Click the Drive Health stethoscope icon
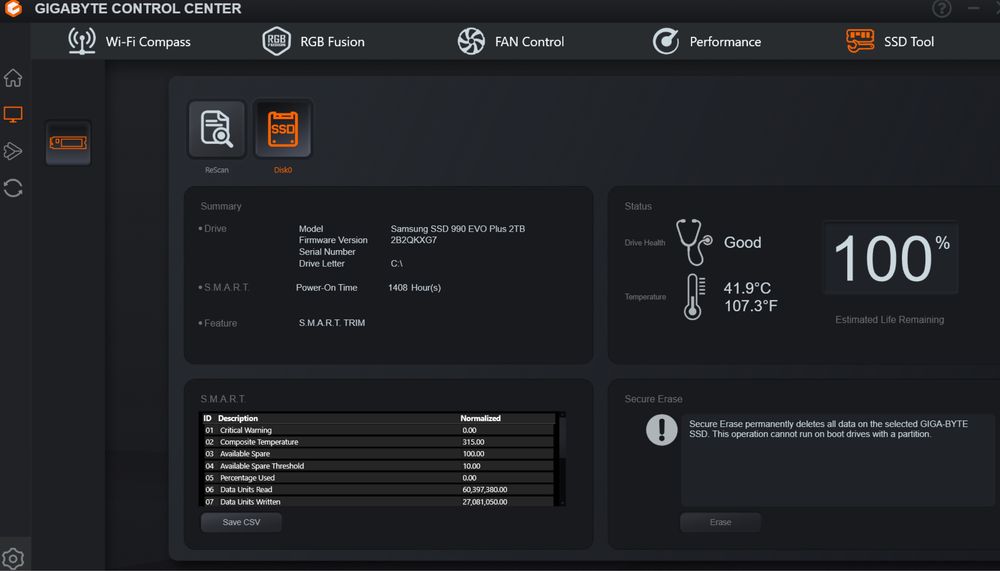 pos(694,242)
